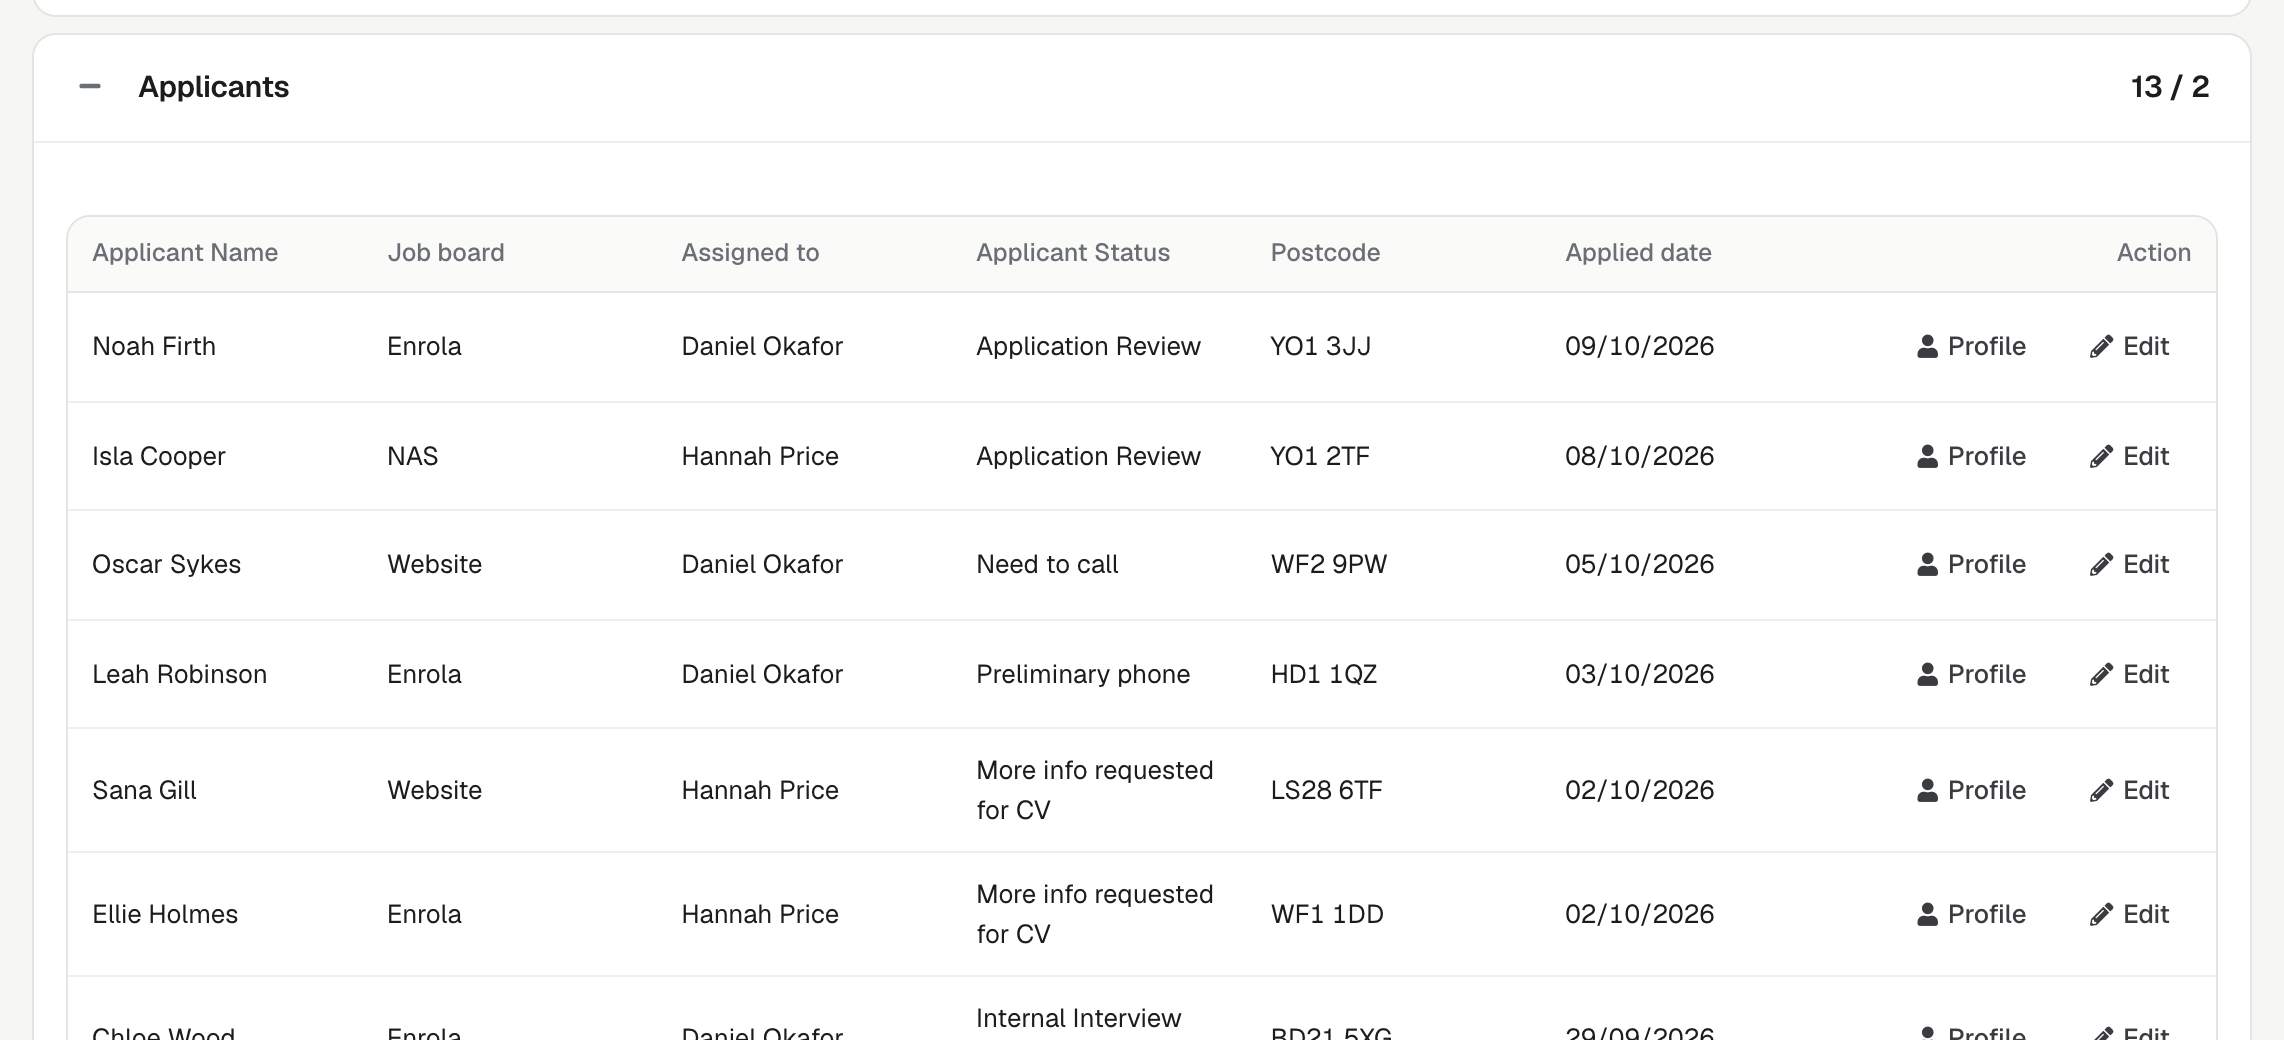The height and width of the screenshot is (1040, 2284).
Task: Click postcode WF2 9PW
Action: coord(1329,564)
